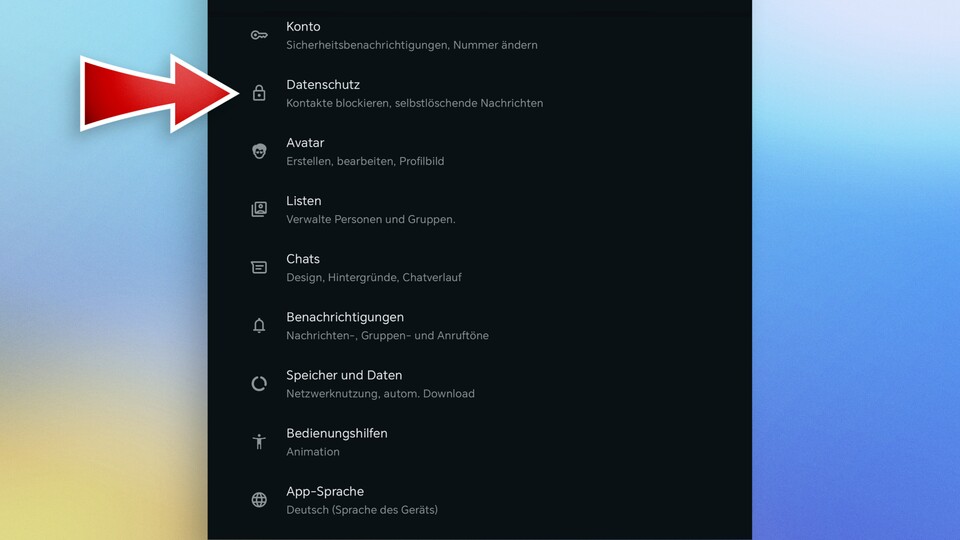The width and height of the screenshot is (960, 540).
Task: Click the Listen contacts icon
Action: [x=259, y=209]
